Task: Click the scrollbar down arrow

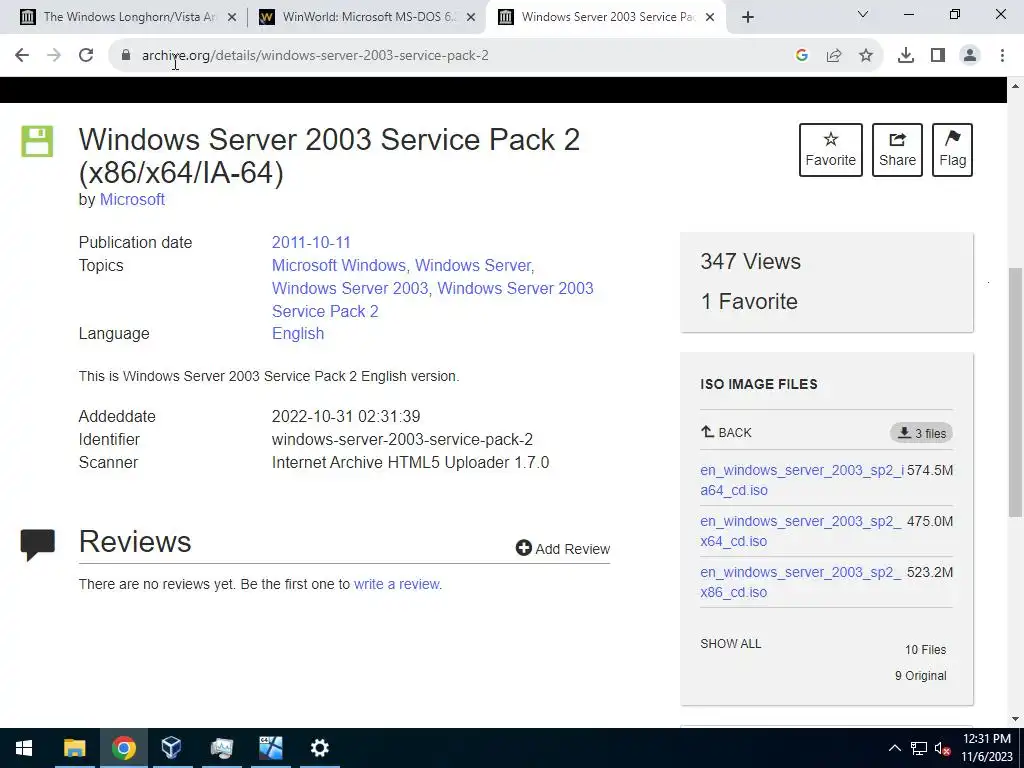Action: pyautogui.click(x=1015, y=719)
